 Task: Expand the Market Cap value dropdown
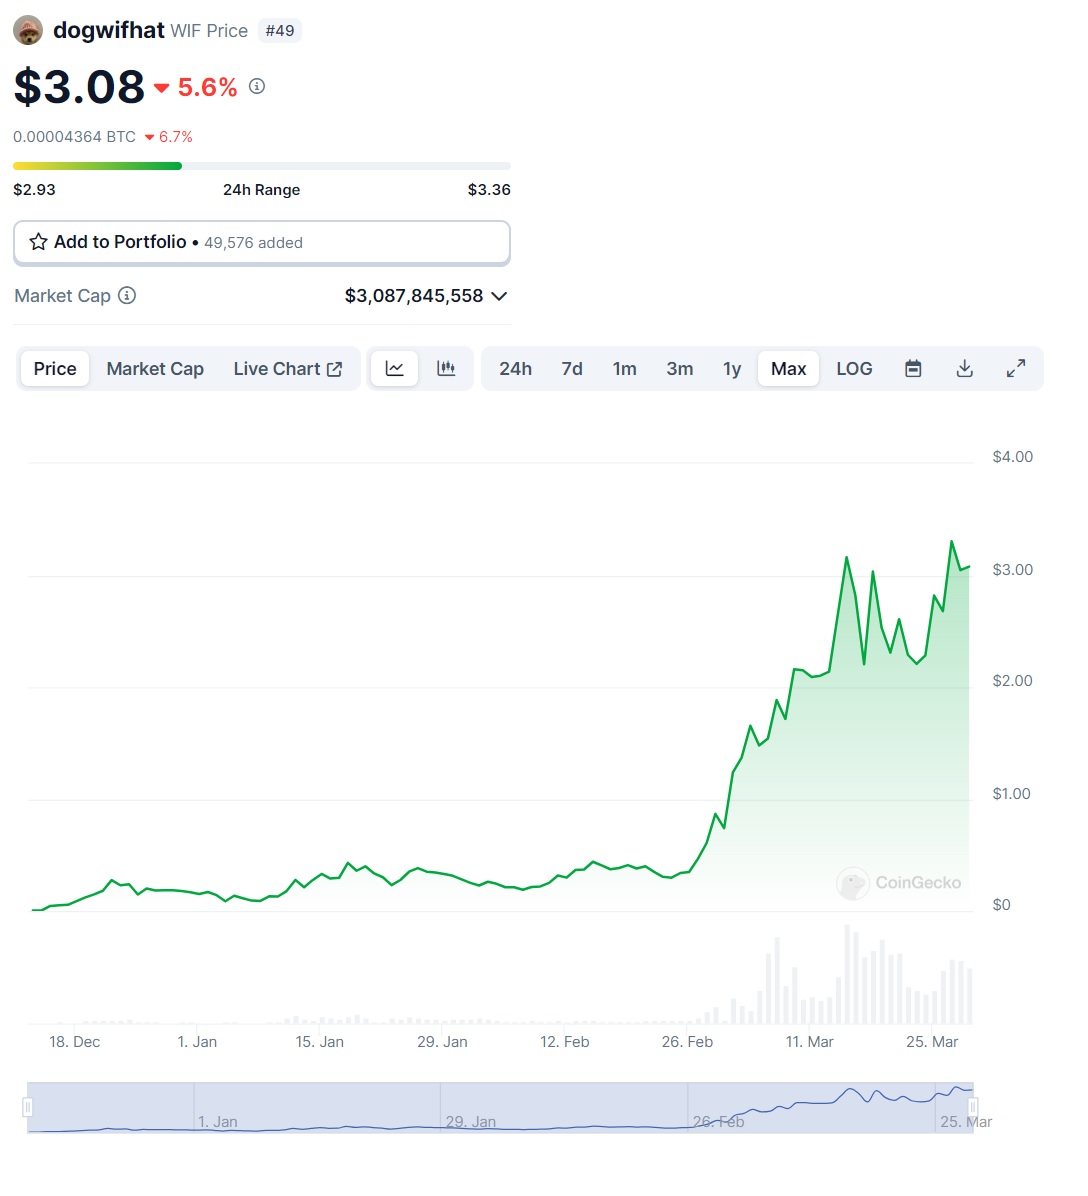(x=499, y=296)
